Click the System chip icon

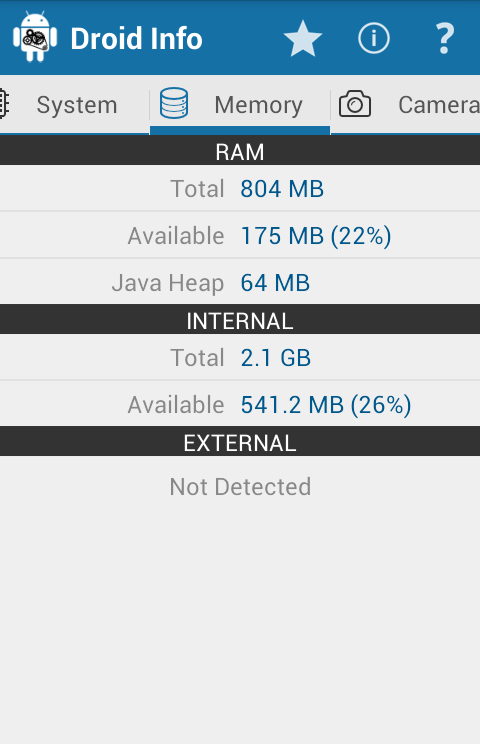coord(4,103)
